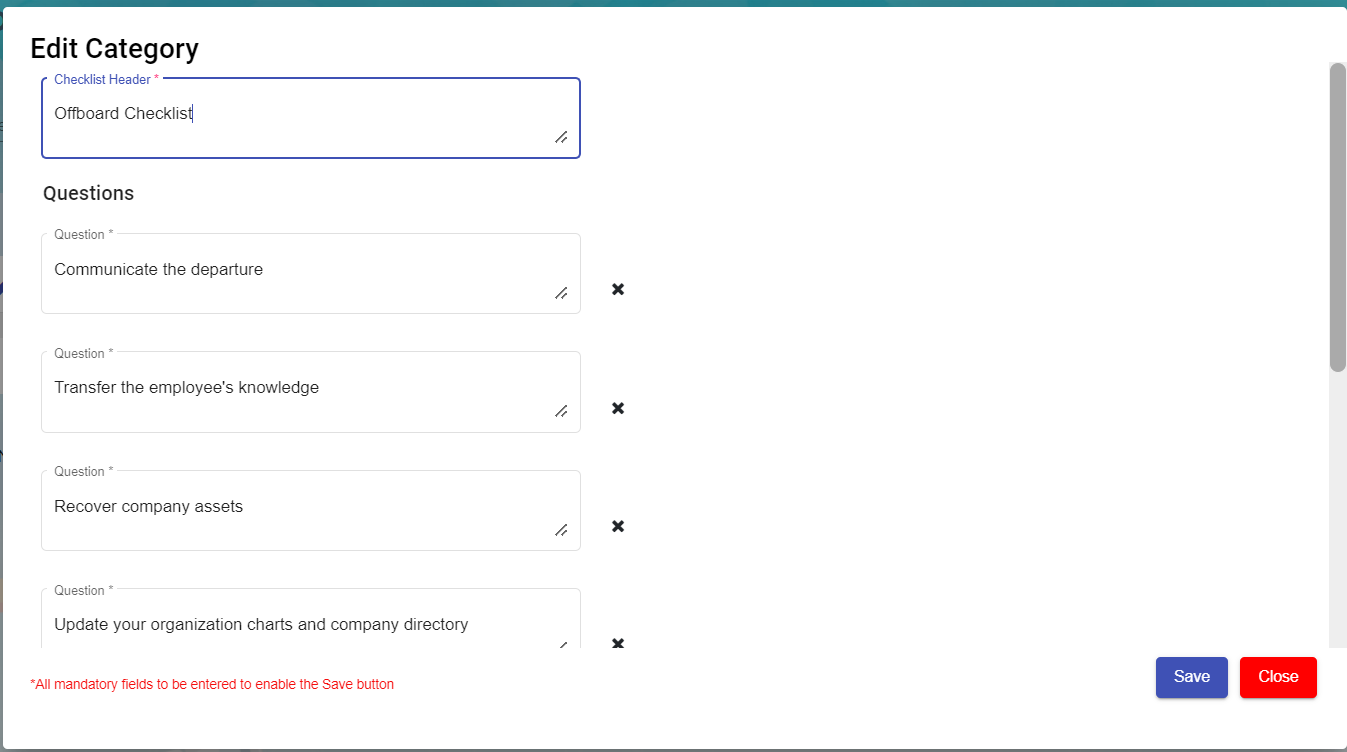Delete the "Recover company assets" question
This screenshot has height=752, width=1347.
coord(618,526)
